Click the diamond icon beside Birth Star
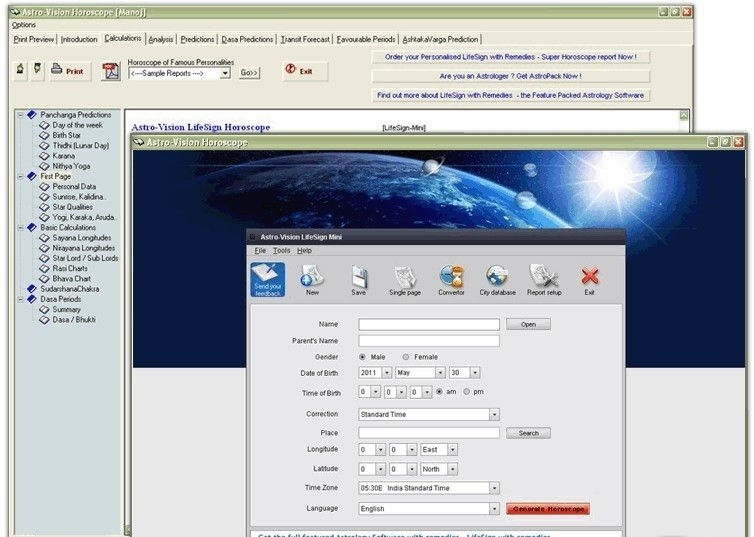Screen dimensions: 754x537 pyautogui.click(x=44, y=135)
